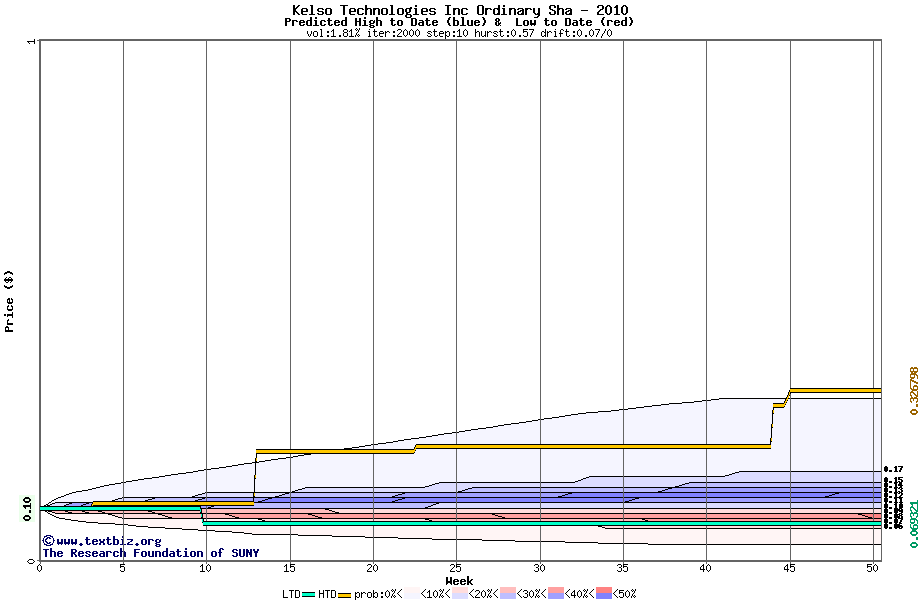Click the yellow HTD legend swatch

pos(344,594)
